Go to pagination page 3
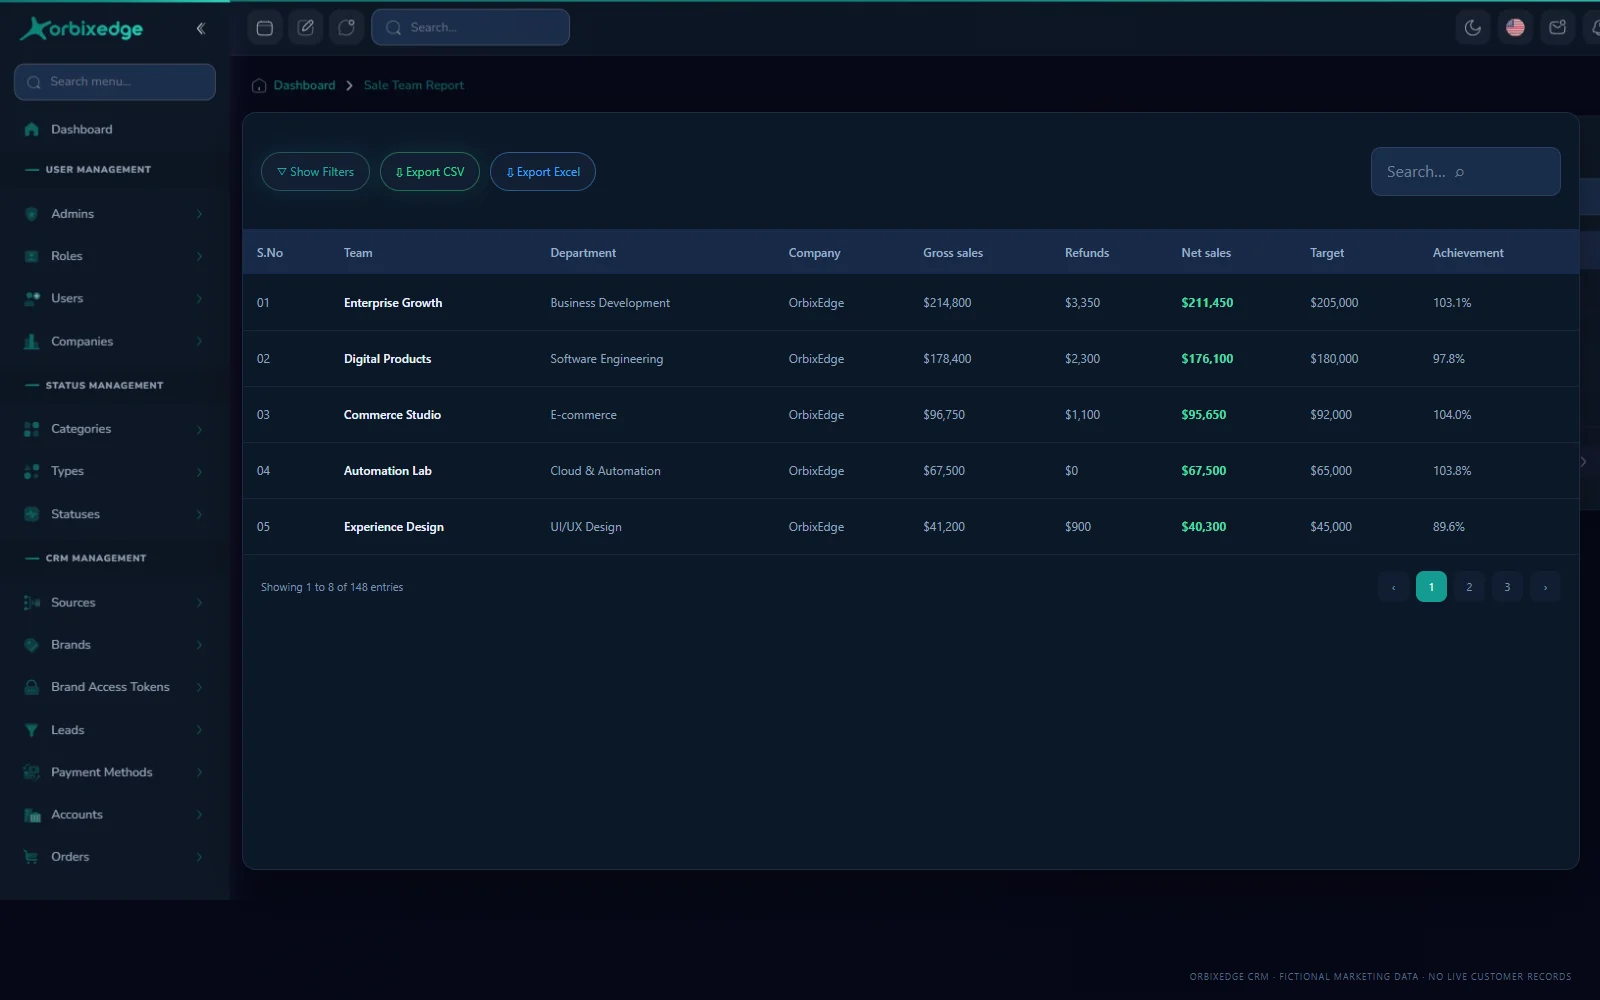 pyautogui.click(x=1507, y=587)
